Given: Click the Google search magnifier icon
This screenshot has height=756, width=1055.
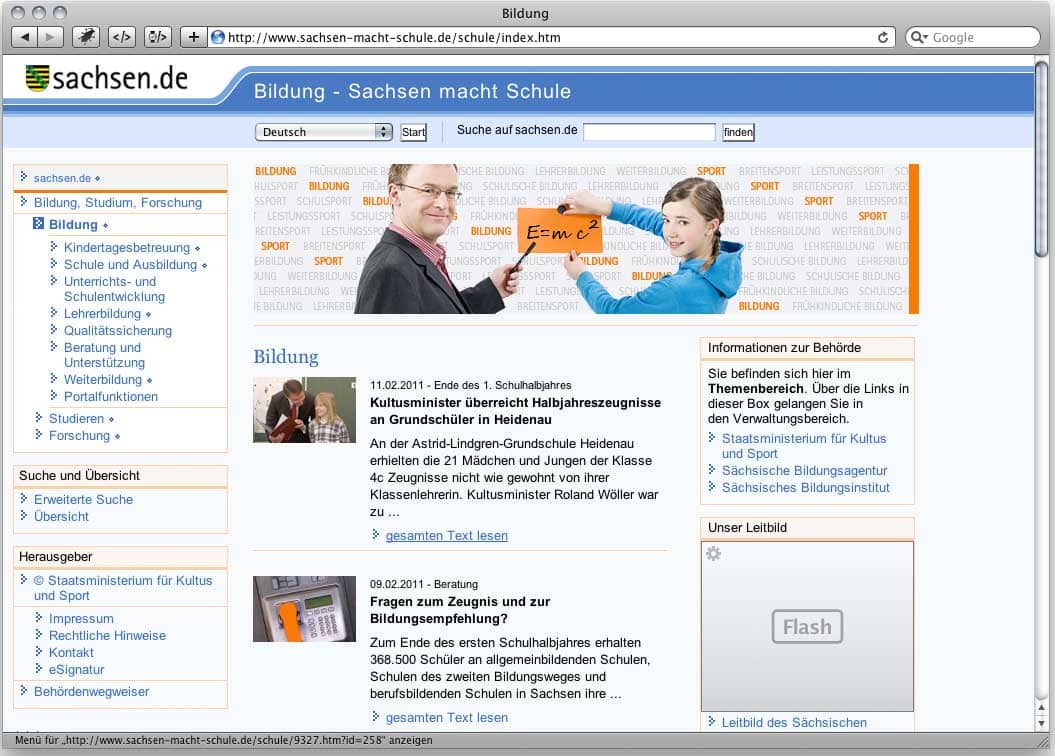Looking at the screenshot, I should [919, 37].
